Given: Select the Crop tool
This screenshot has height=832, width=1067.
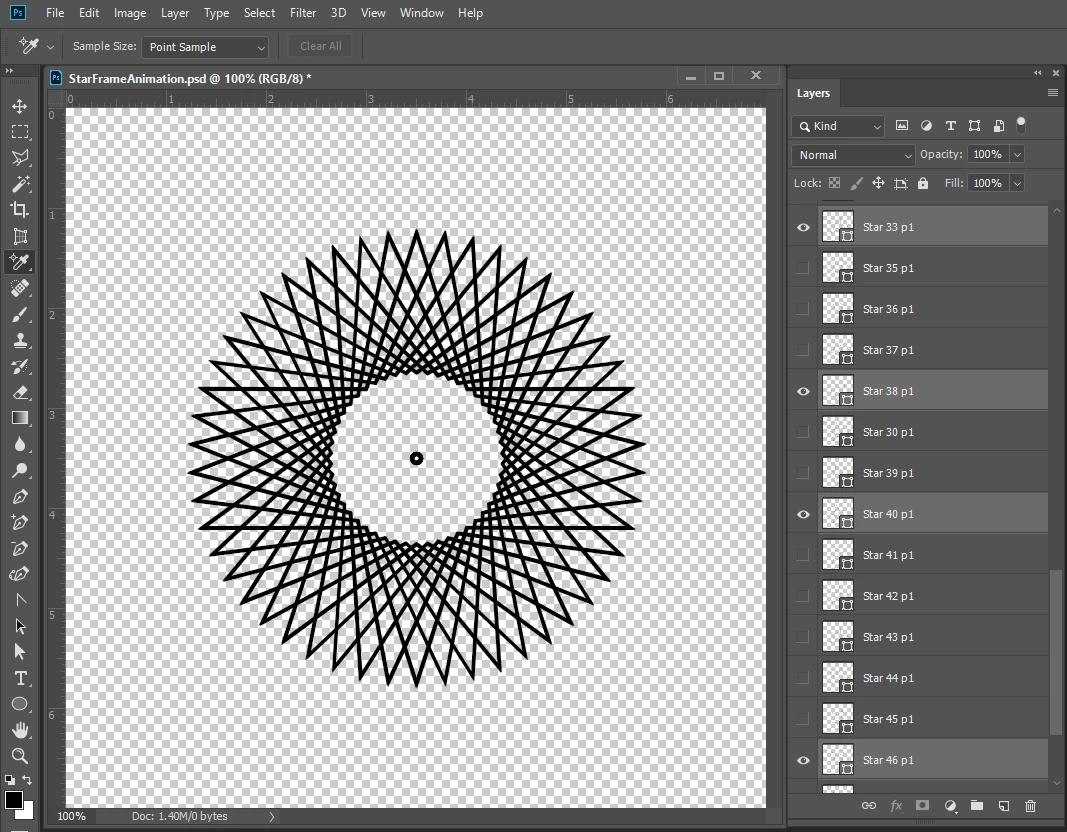Looking at the screenshot, I should coord(20,210).
